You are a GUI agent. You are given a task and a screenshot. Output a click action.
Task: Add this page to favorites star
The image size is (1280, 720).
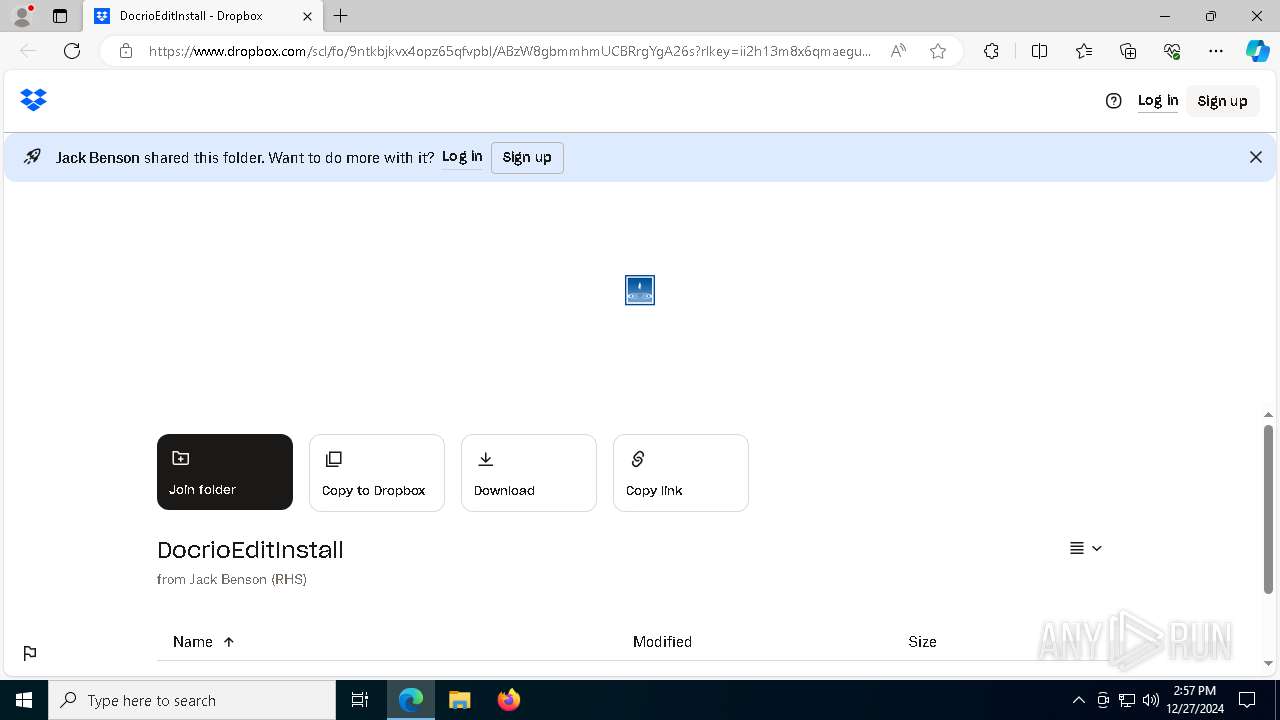click(938, 51)
